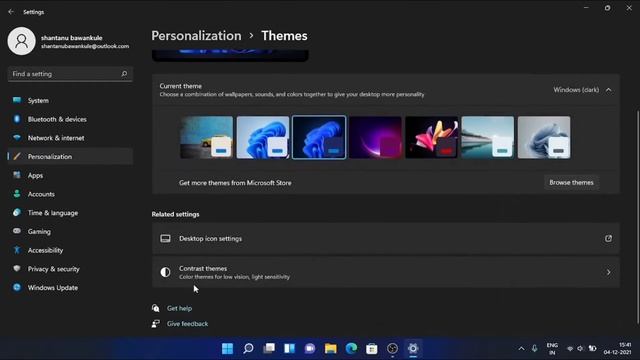Click the volume speaker tray icon

(580, 349)
